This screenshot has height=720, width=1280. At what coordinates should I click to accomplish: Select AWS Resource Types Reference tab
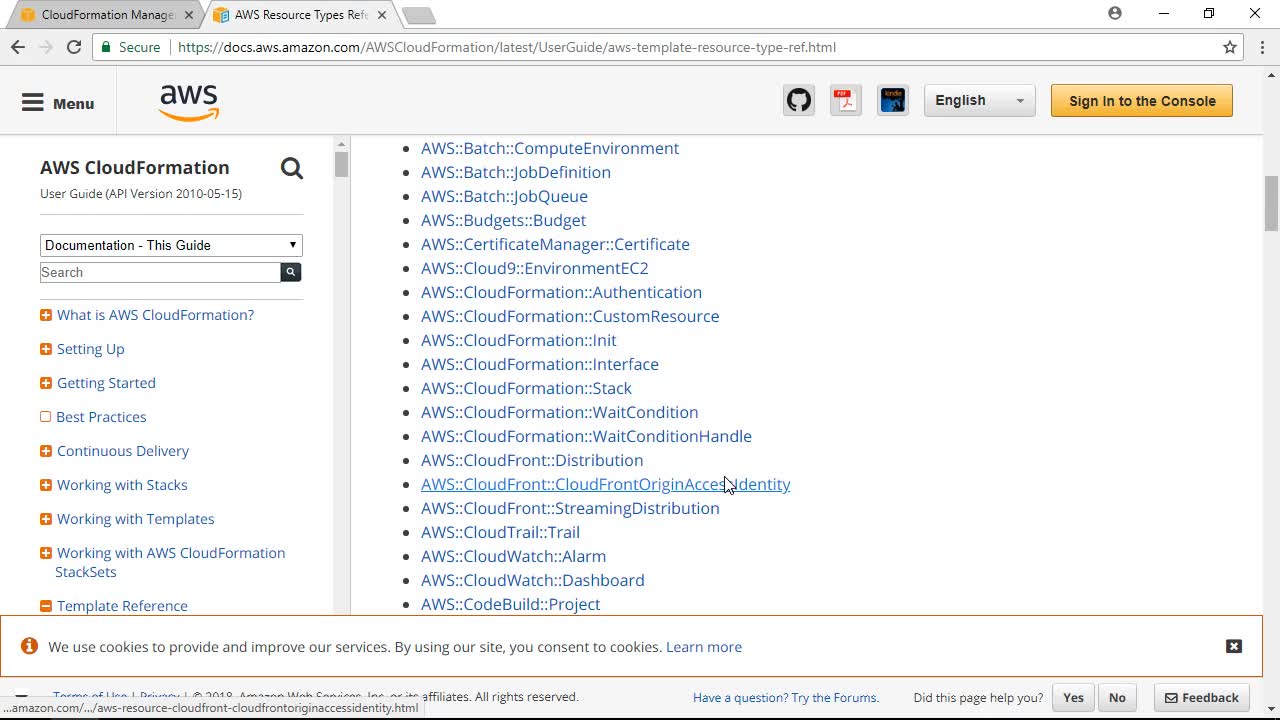point(300,15)
